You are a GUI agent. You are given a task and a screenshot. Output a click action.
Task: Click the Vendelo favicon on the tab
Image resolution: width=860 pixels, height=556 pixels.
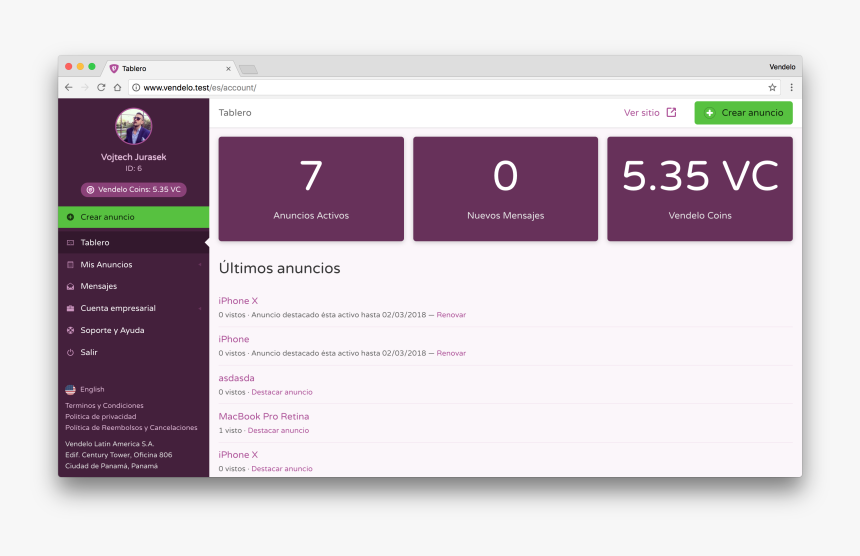coord(114,69)
